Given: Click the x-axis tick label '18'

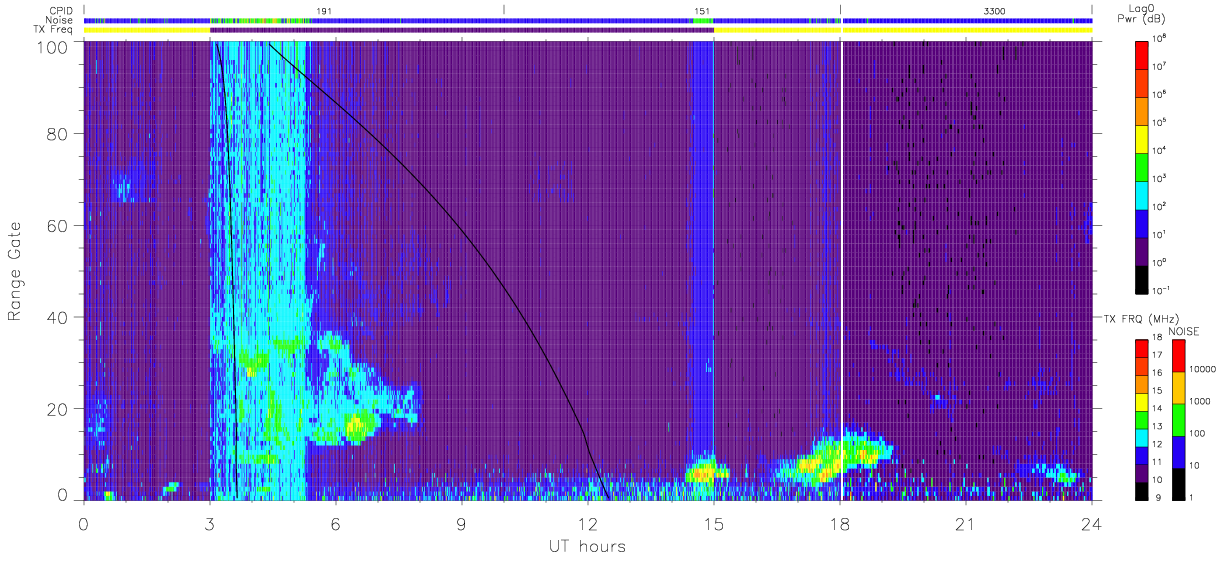Looking at the screenshot, I should click(840, 523).
